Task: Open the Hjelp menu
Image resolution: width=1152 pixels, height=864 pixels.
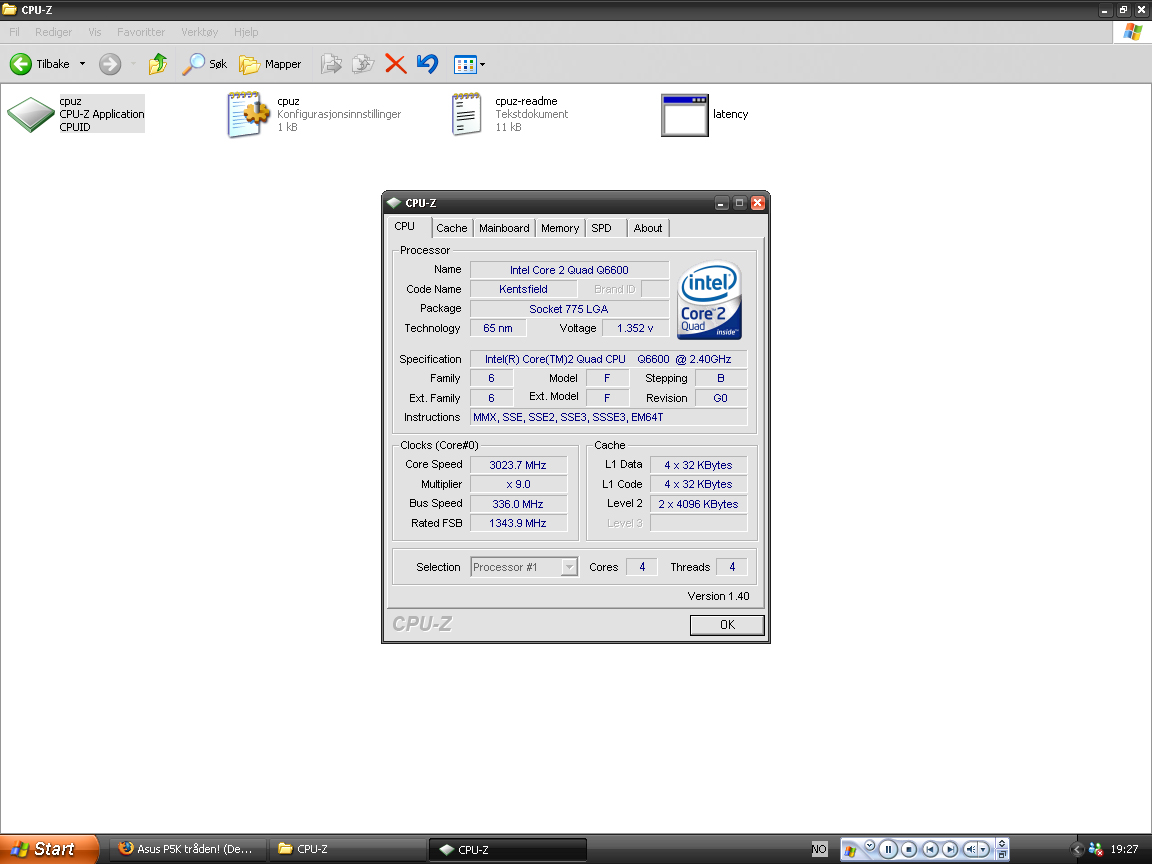Action: tap(246, 32)
